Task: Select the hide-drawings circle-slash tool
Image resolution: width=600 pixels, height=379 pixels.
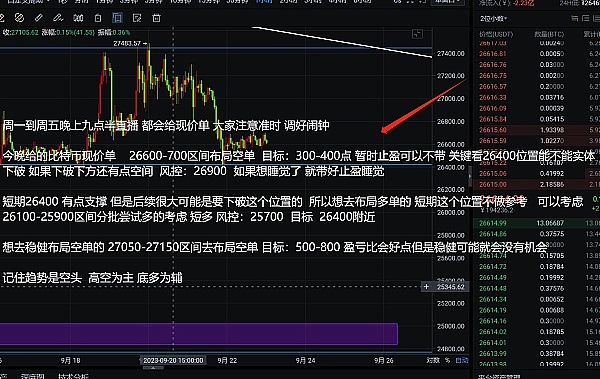Action: click(x=19, y=18)
